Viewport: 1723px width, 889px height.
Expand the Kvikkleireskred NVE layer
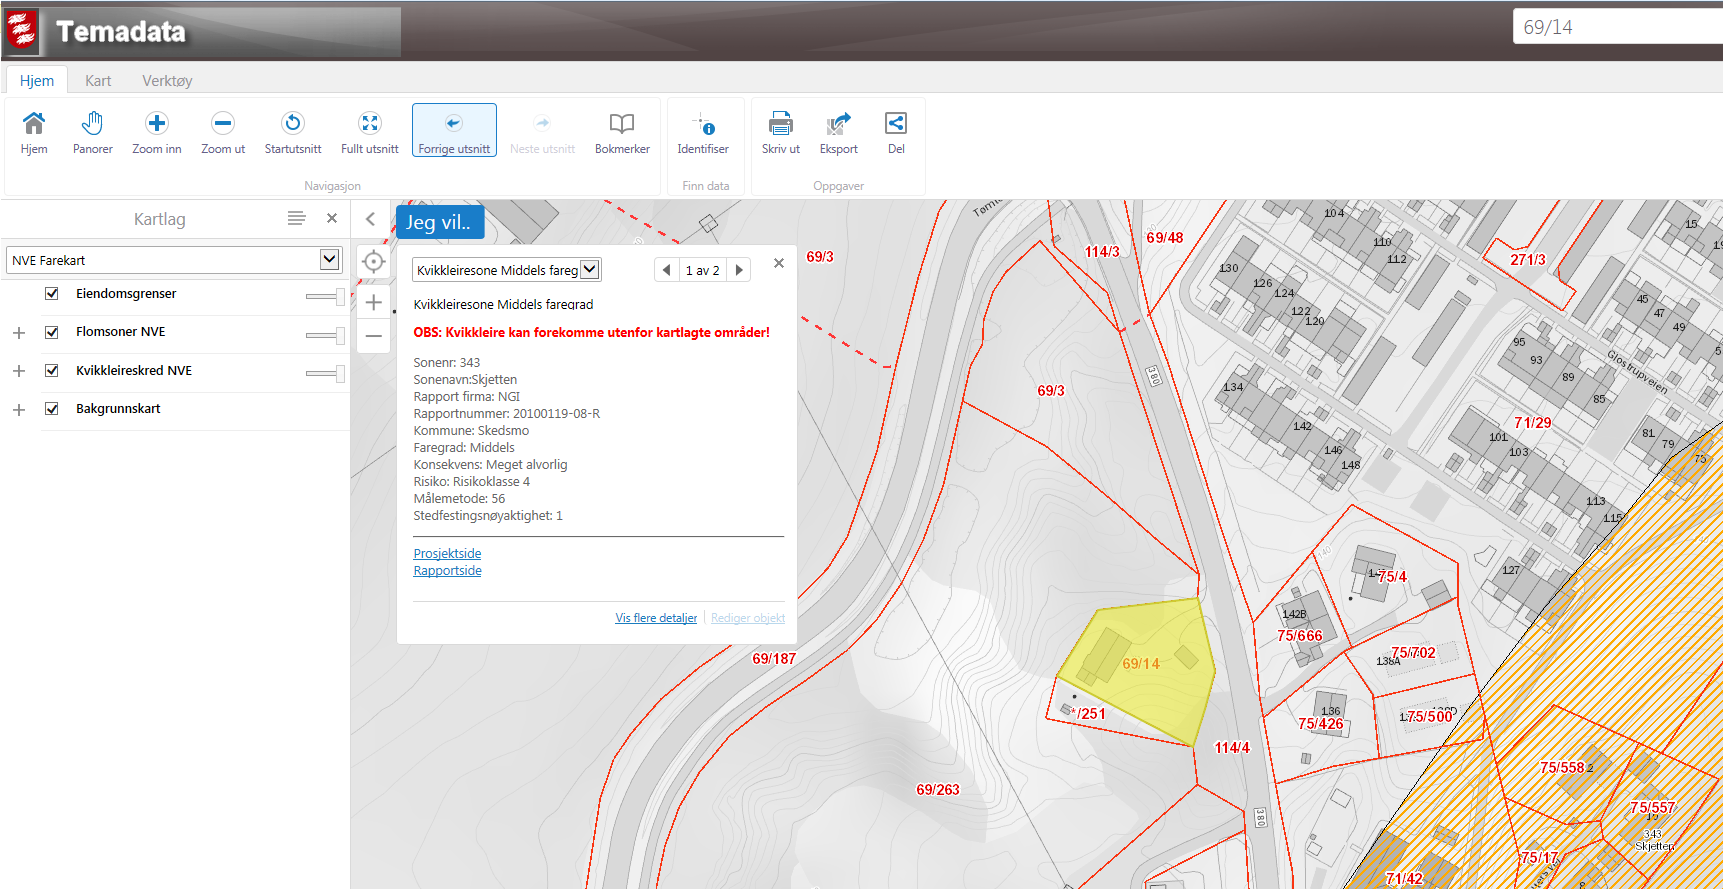point(18,371)
